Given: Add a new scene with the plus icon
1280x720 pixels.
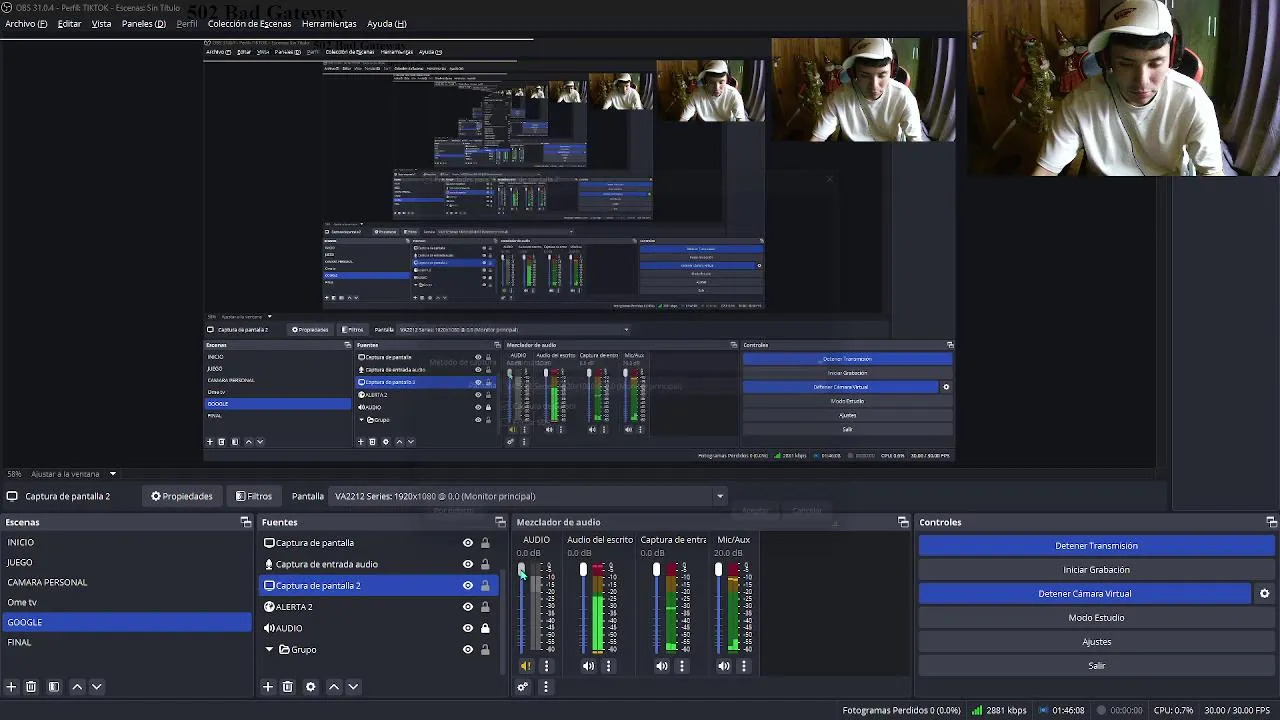Looking at the screenshot, I should point(11,687).
